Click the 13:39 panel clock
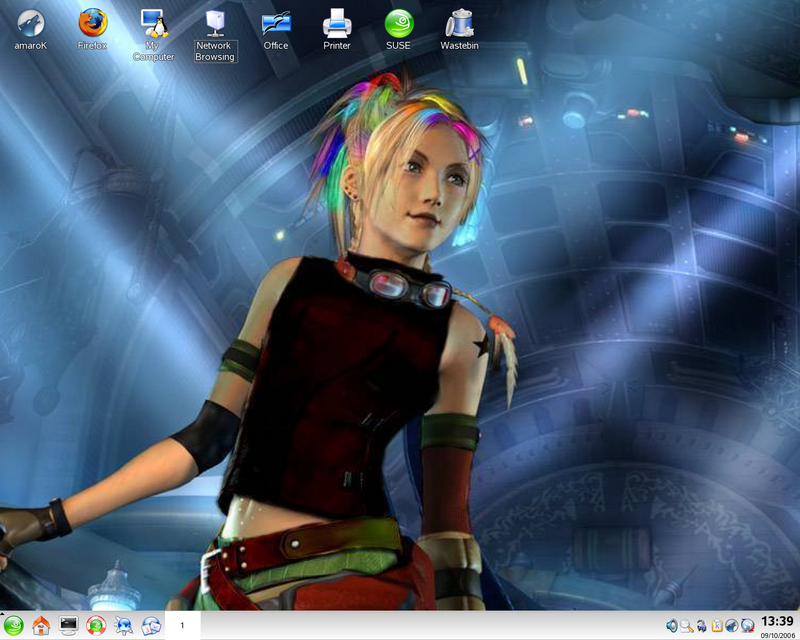Viewport: 800px width, 640px height. click(x=778, y=621)
